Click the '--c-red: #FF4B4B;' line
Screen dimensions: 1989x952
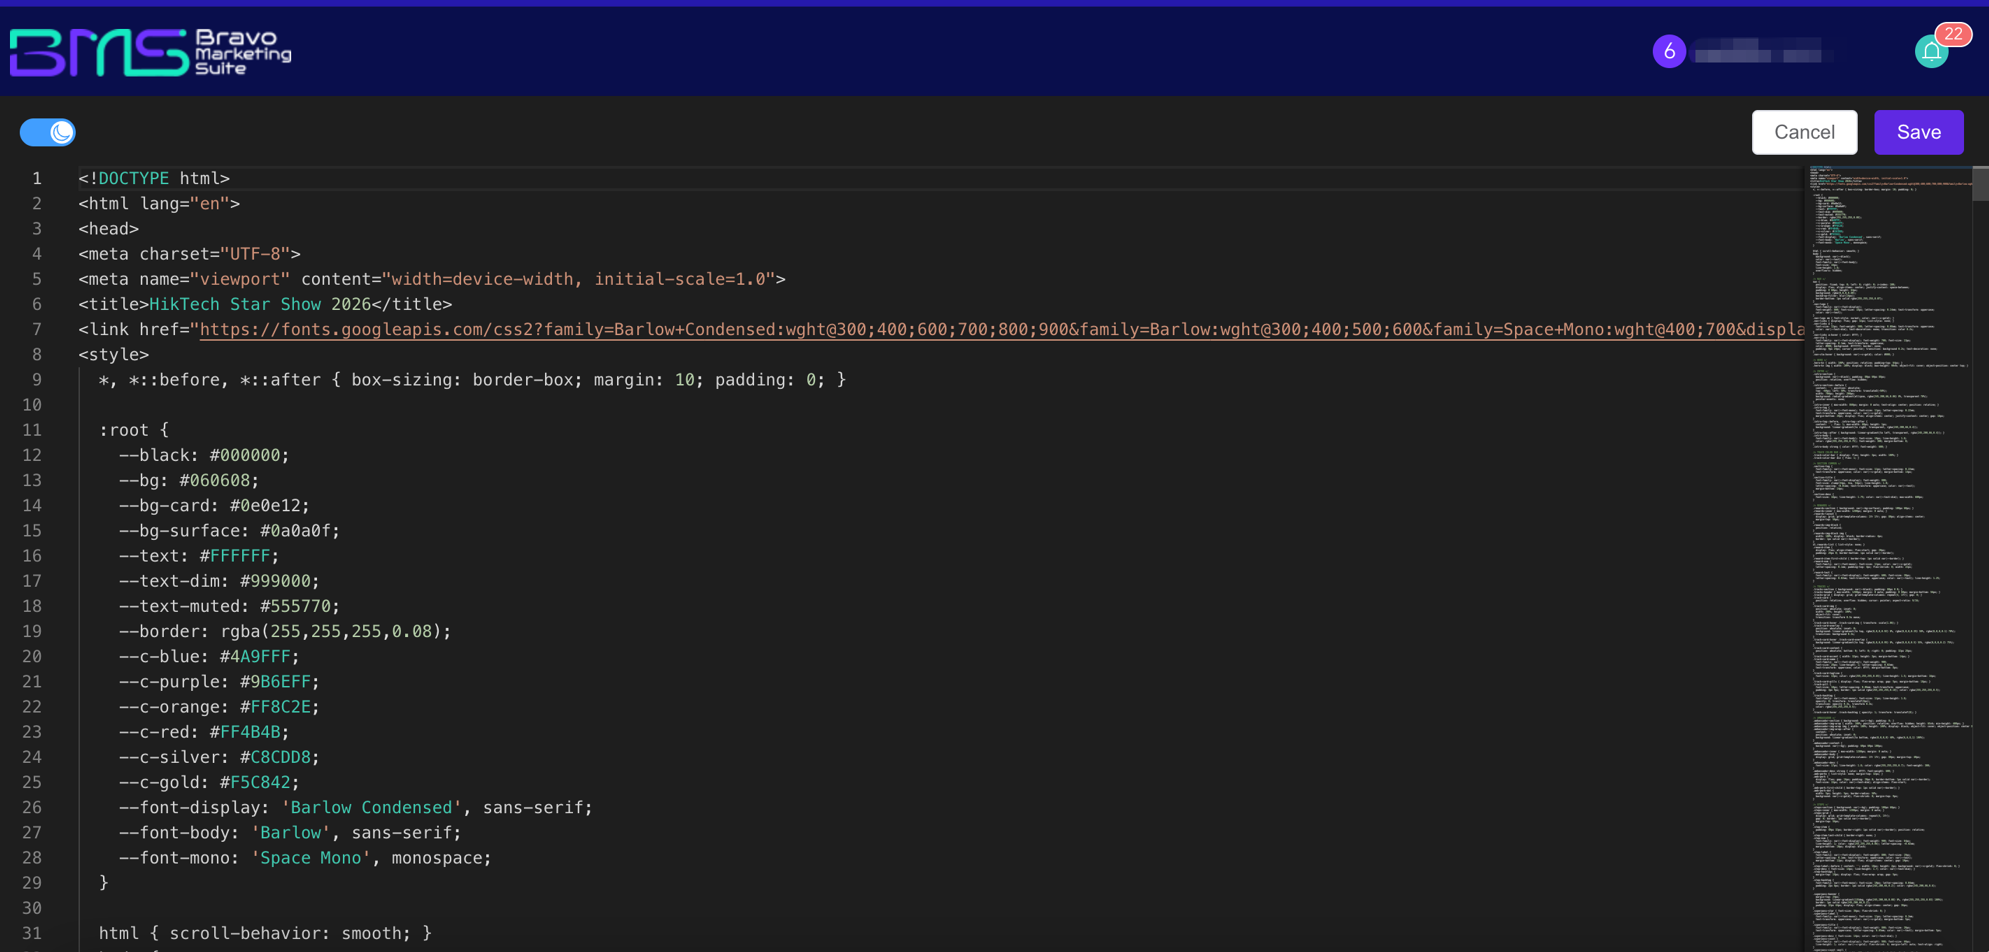coord(204,732)
